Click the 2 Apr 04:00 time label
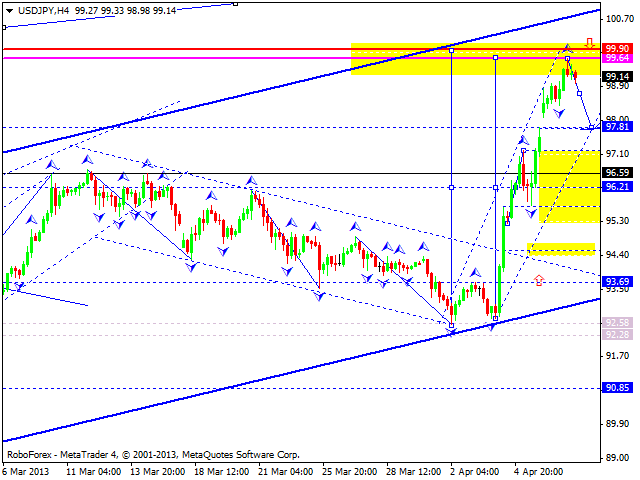Image resolution: width=640 pixels, height=480 pixels. click(x=475, y=472)
